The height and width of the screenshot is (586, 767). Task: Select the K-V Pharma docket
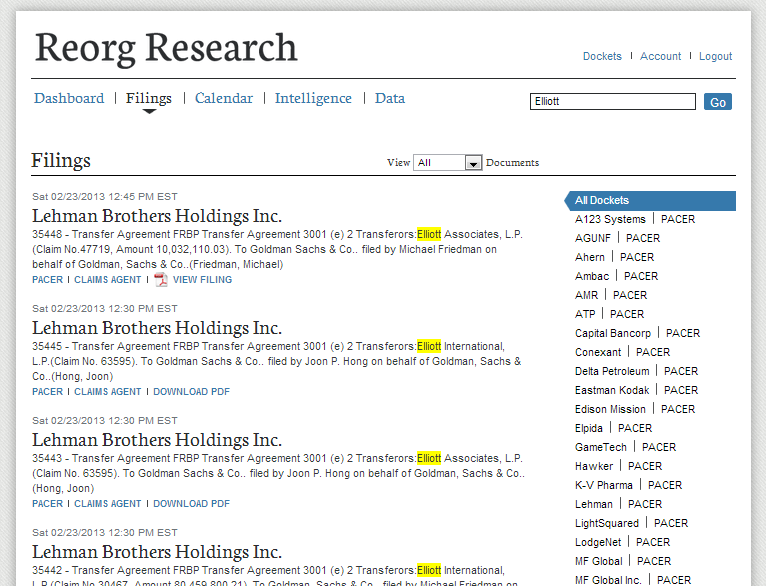coord(604,485)
